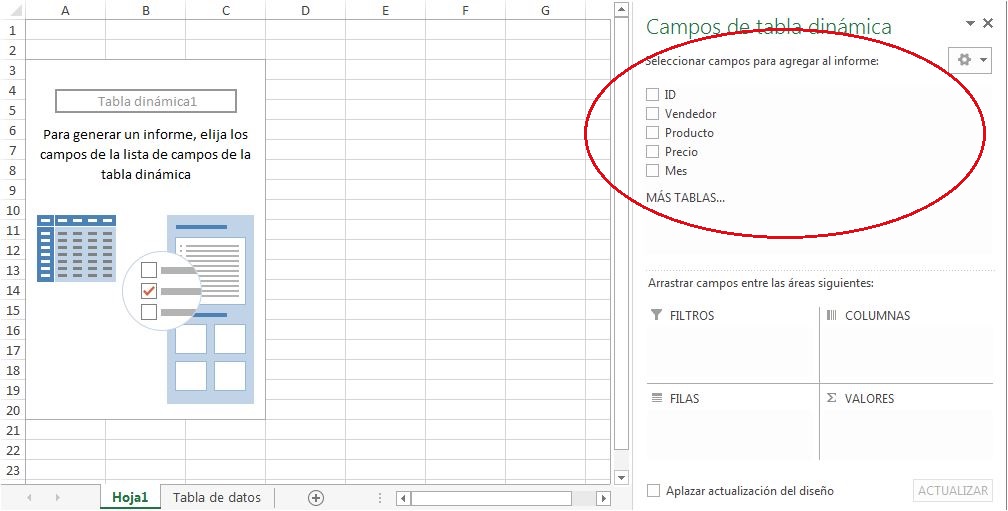Click the ACTUALIZAR button
The height and width of the screenshot is (511, 1008).
coord(953,490)
